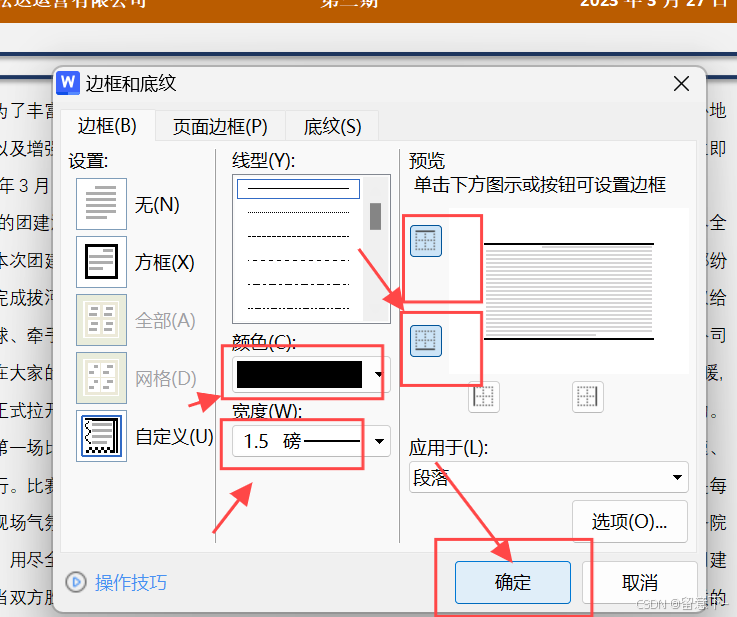Open the 边框(B) tab

coord(108,126)
